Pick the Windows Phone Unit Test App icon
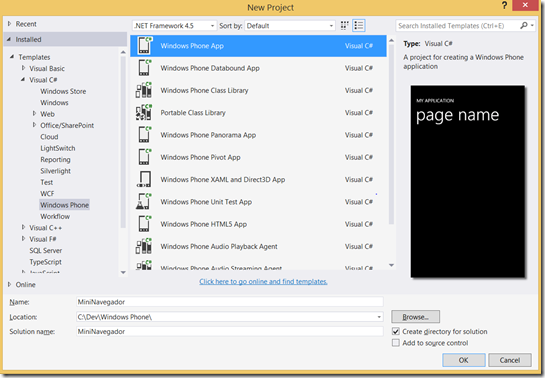Image resolution: width=545 pixels, height=378 pixels. pyautogui.click(x=144, y=202)
